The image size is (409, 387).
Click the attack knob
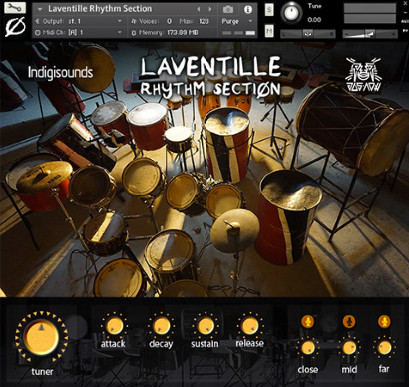[114, 325]
